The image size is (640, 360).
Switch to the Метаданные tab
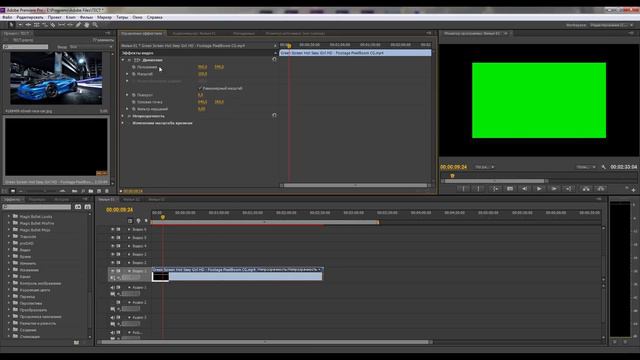tap(244, 33)
